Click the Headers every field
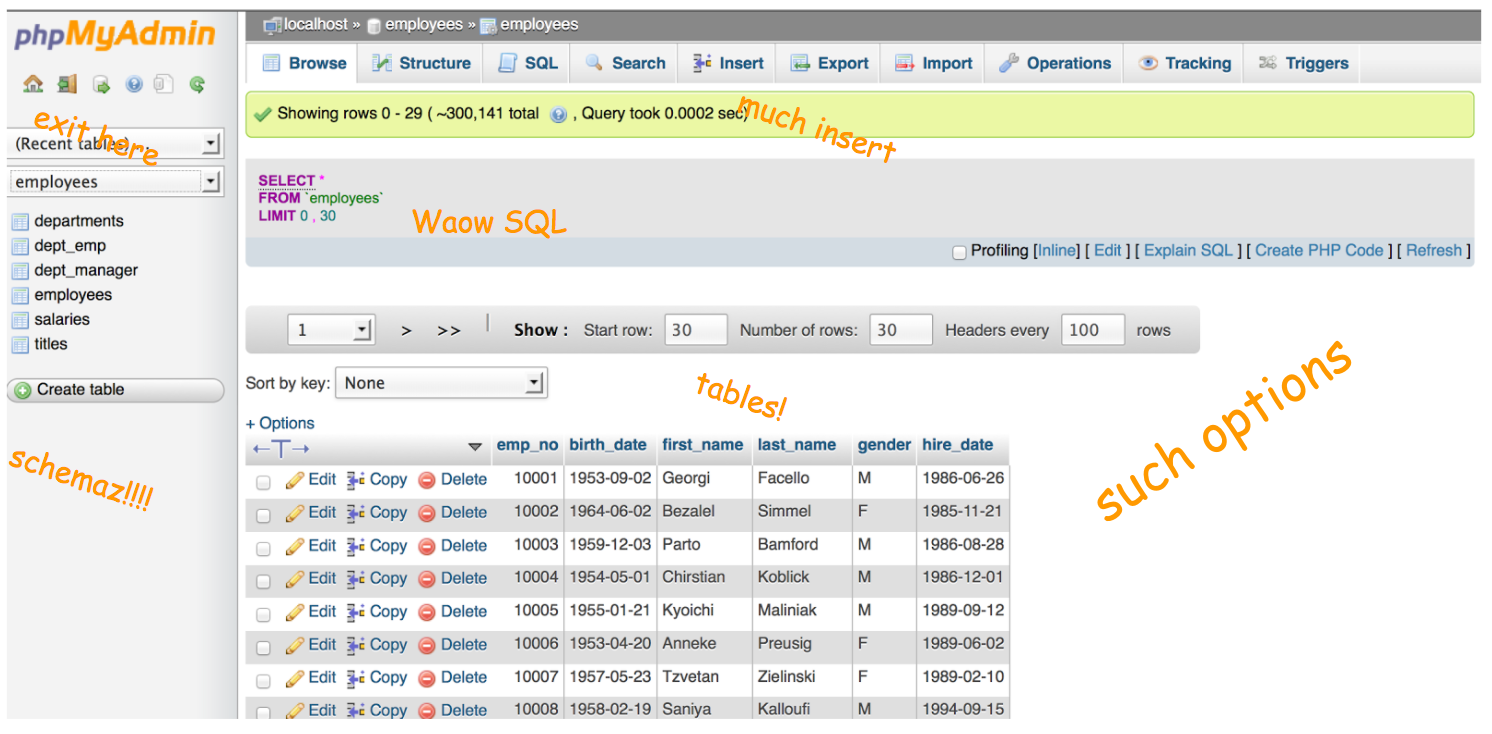Viewport: 1492px width, 734px height. click(1093, 330)
